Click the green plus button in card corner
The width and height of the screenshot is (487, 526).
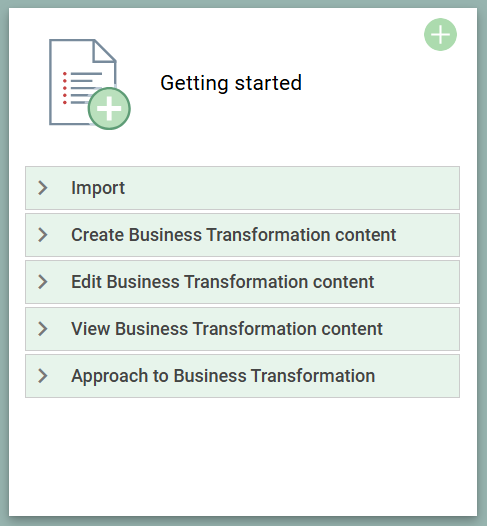point(440,35)
